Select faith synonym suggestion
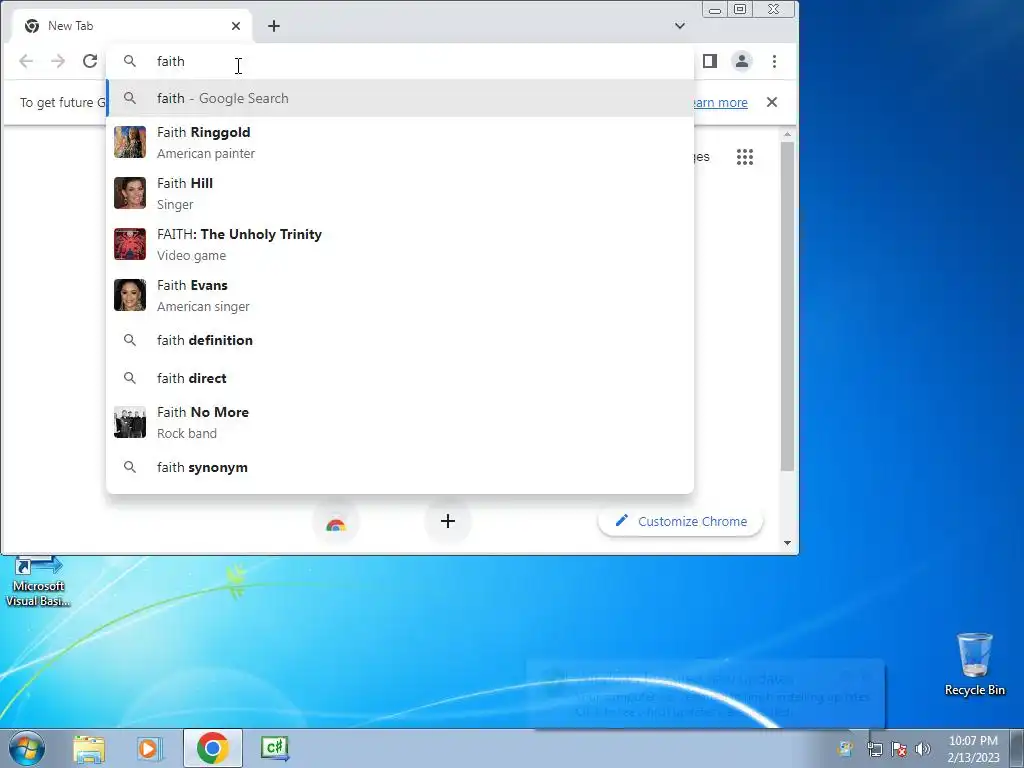 point(400,468)
